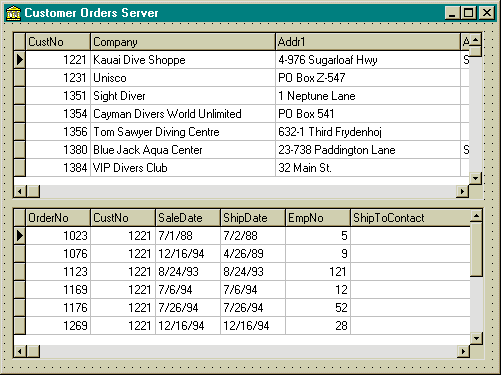Click the SaleDate column header
Screen dimensions: 501x375
click(x=188, y=218)
